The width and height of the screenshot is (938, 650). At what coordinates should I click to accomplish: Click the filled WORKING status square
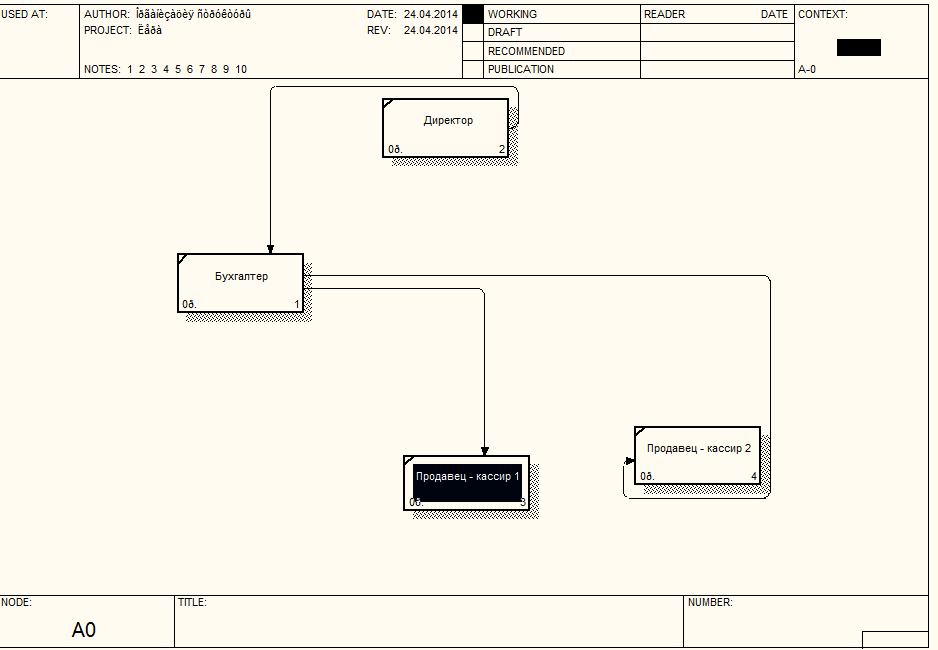(473, 14)
